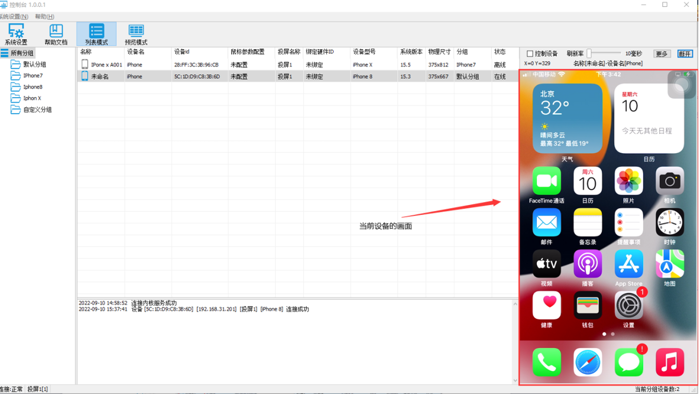Viewport: 699px width, 394px height.
Task: Select the Iphone8 group folder
Action: 27,87
